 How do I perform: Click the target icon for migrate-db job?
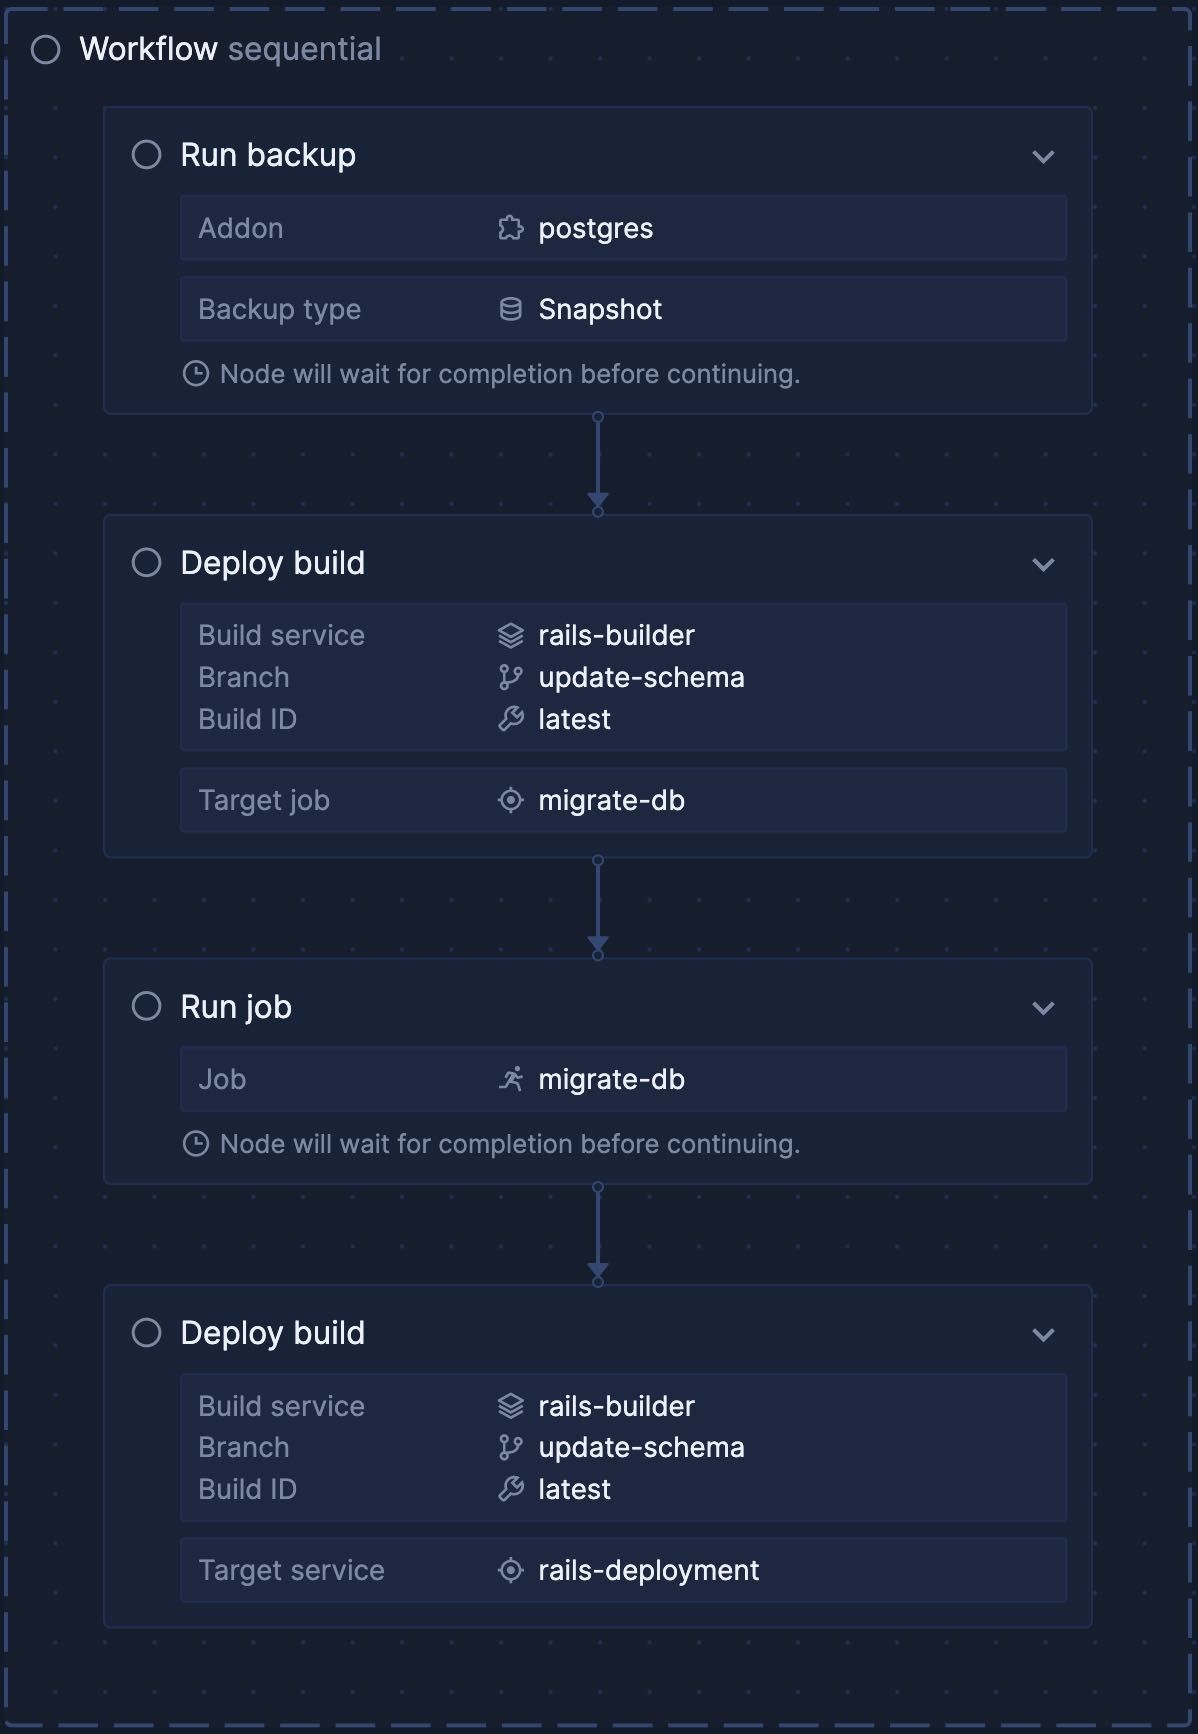[x=510, y=800]
